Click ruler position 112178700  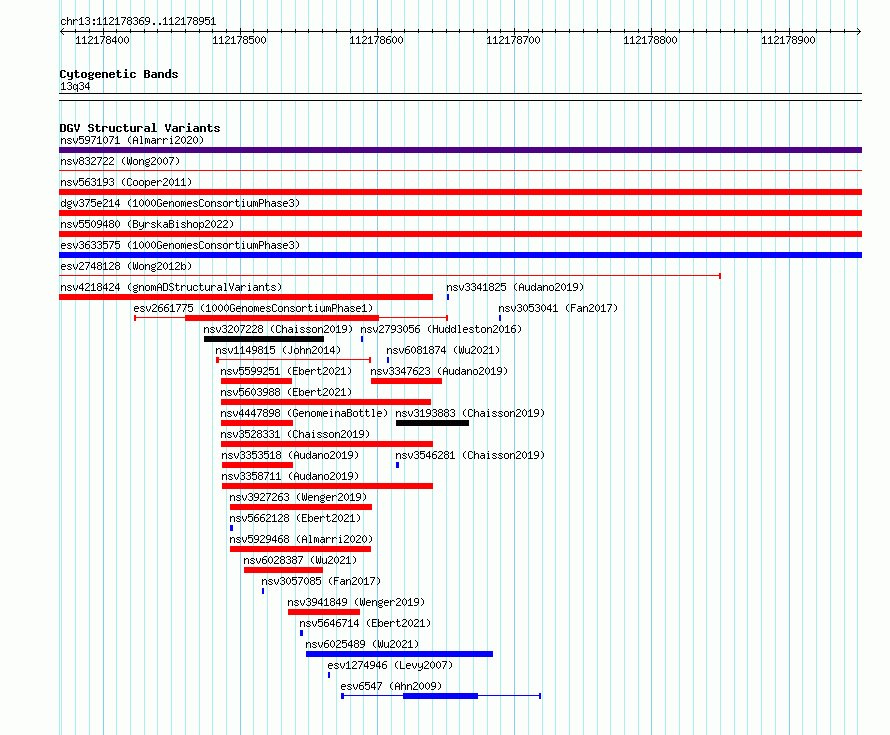point(513,40)
